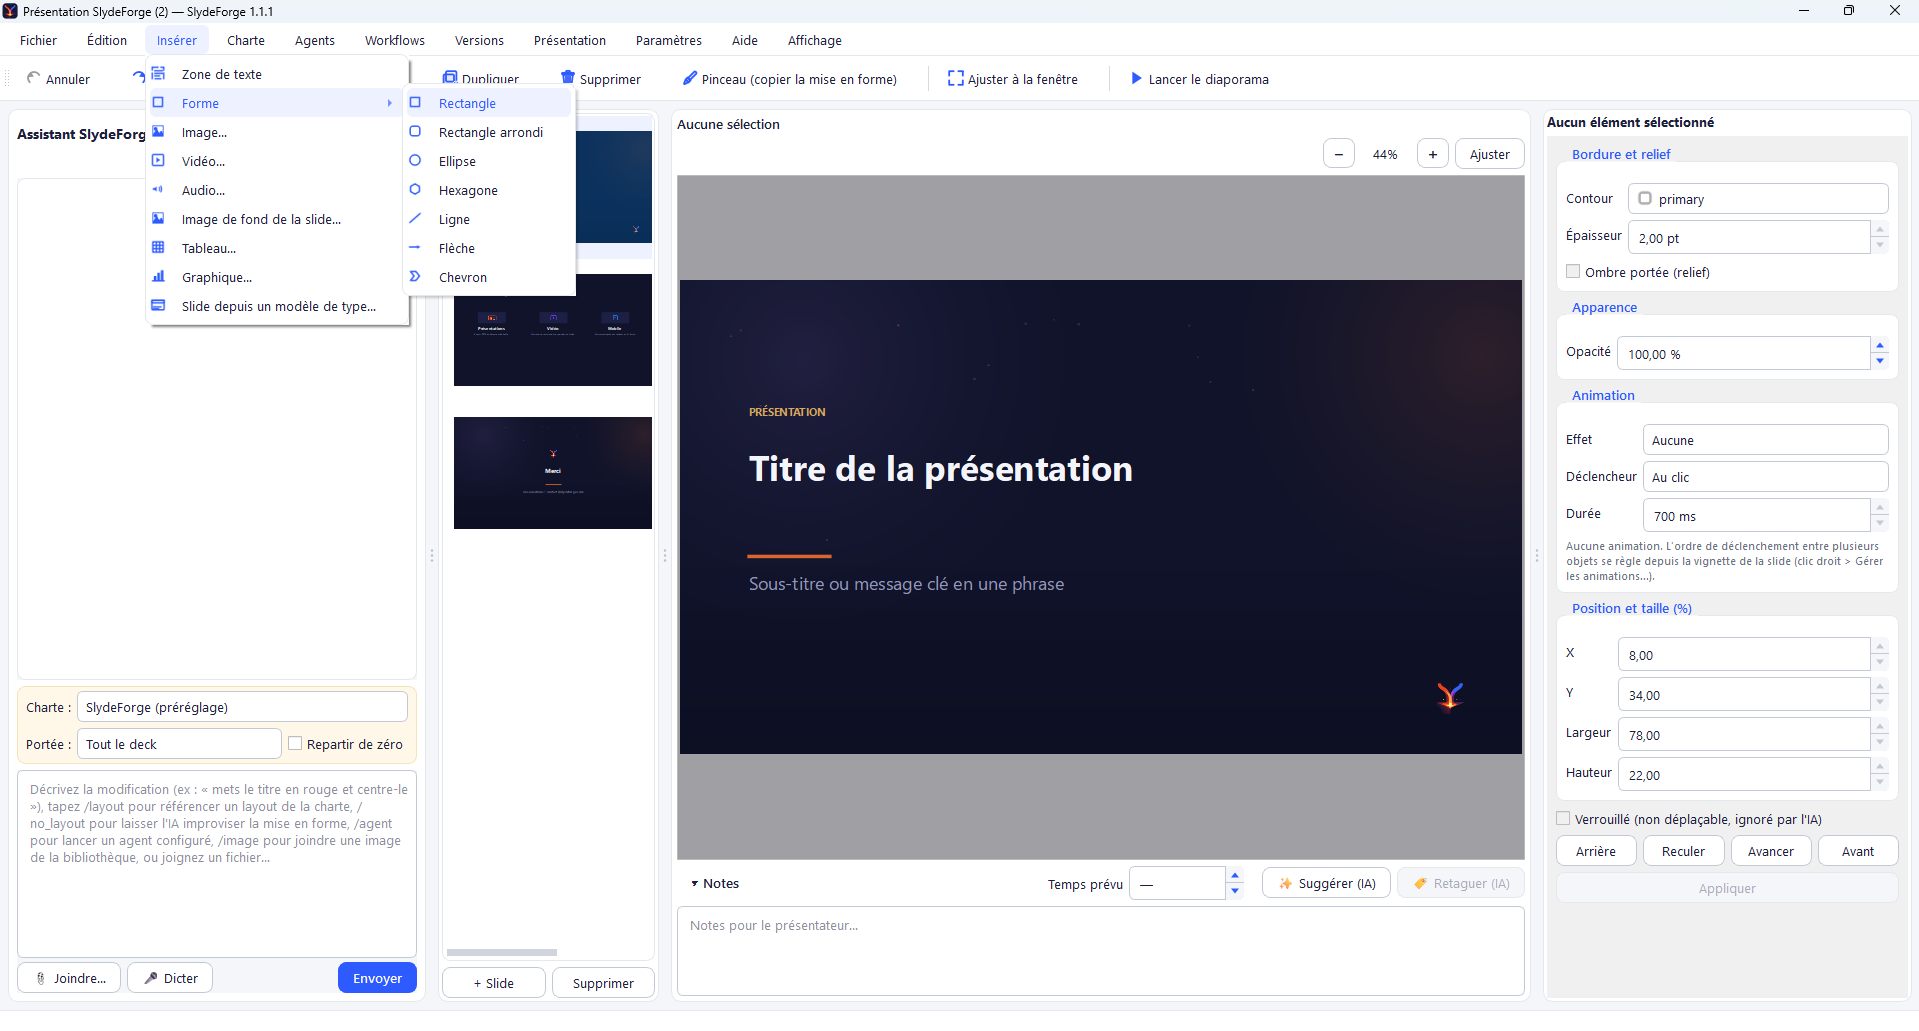The image size is (1919, 1031).
Task: Click the Hexagone shape icon in submenu
Action: pyautogui.click(x=415, y=190)
